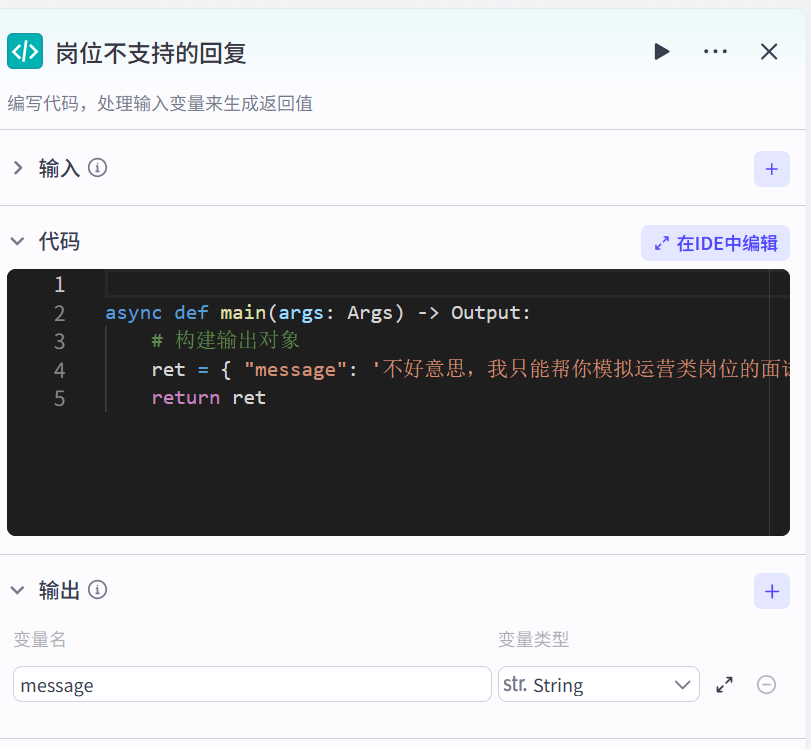This screenshot has width=811, height=749.
Task: Remove the message output using the minus icon
Action: 766,684
